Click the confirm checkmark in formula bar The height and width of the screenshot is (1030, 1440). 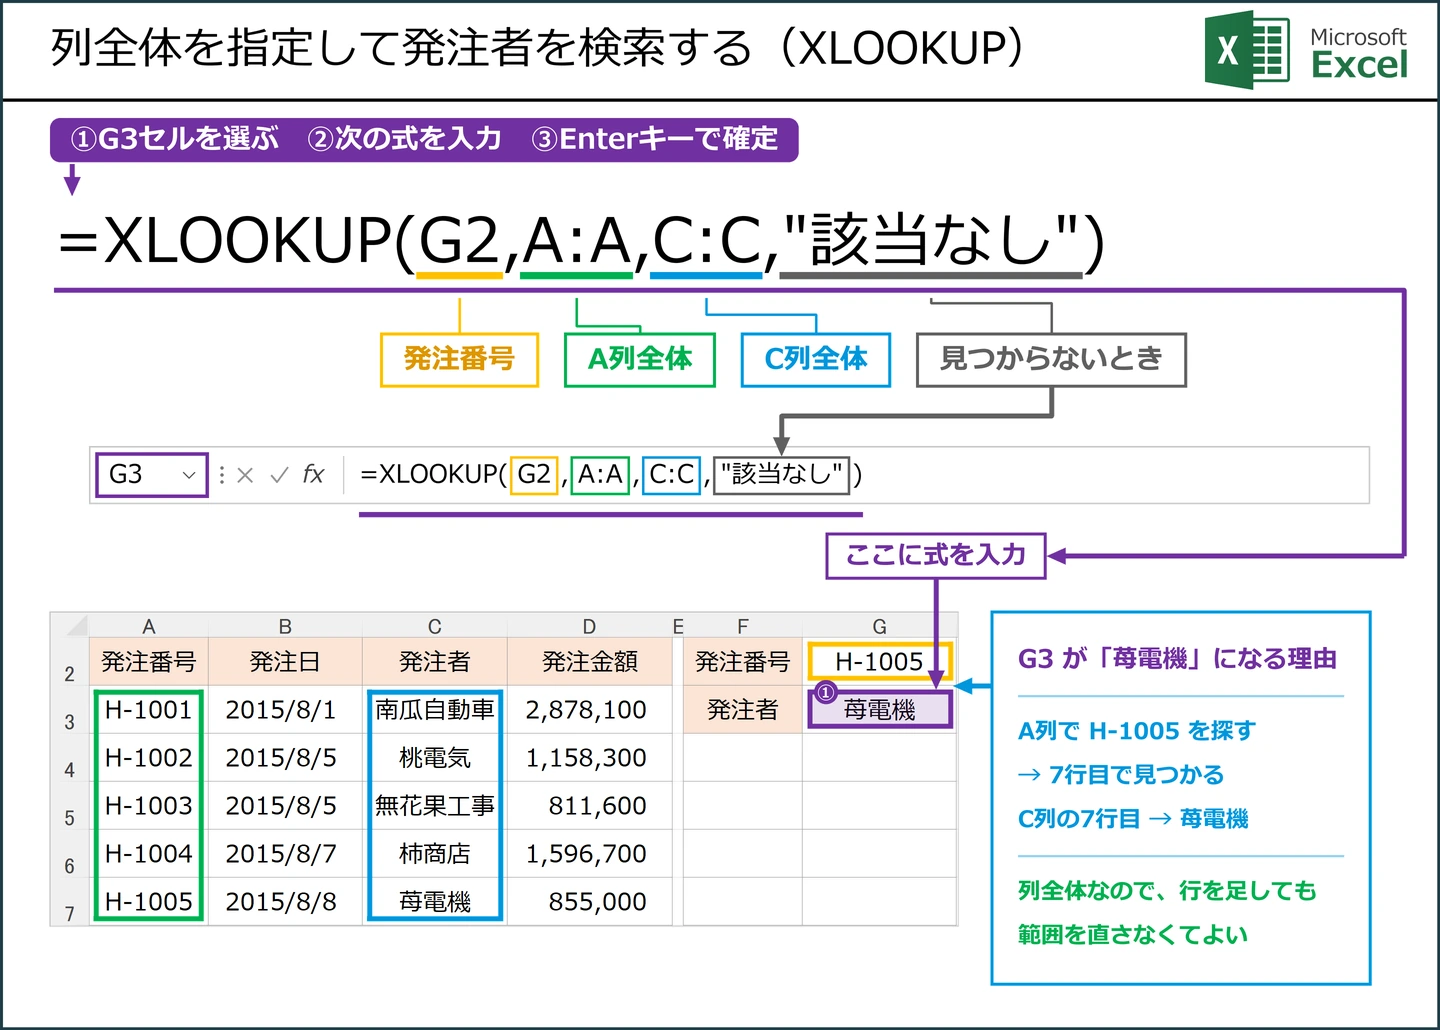(279, 474)
